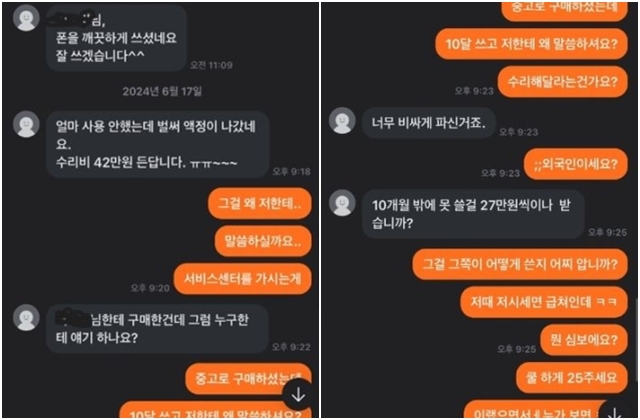This screenshot has width=640, height=420.
Task: Select the '수리비 42만원 든답니다' gray message
Action: pyautogui.click(x=158, y=144)
